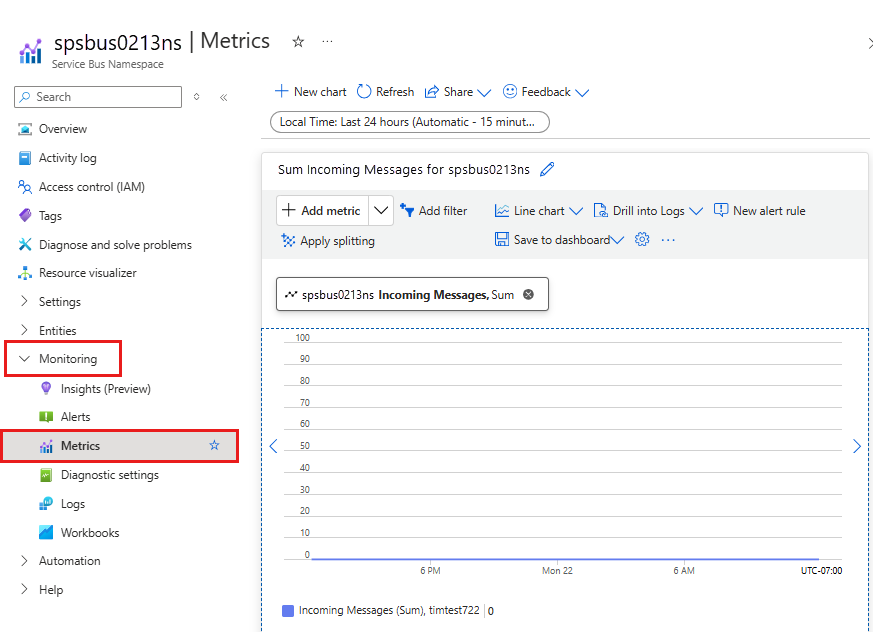Click Apply splitting
Image resolution: width=873 pixels, height=632 pixels.
[328, 241]
